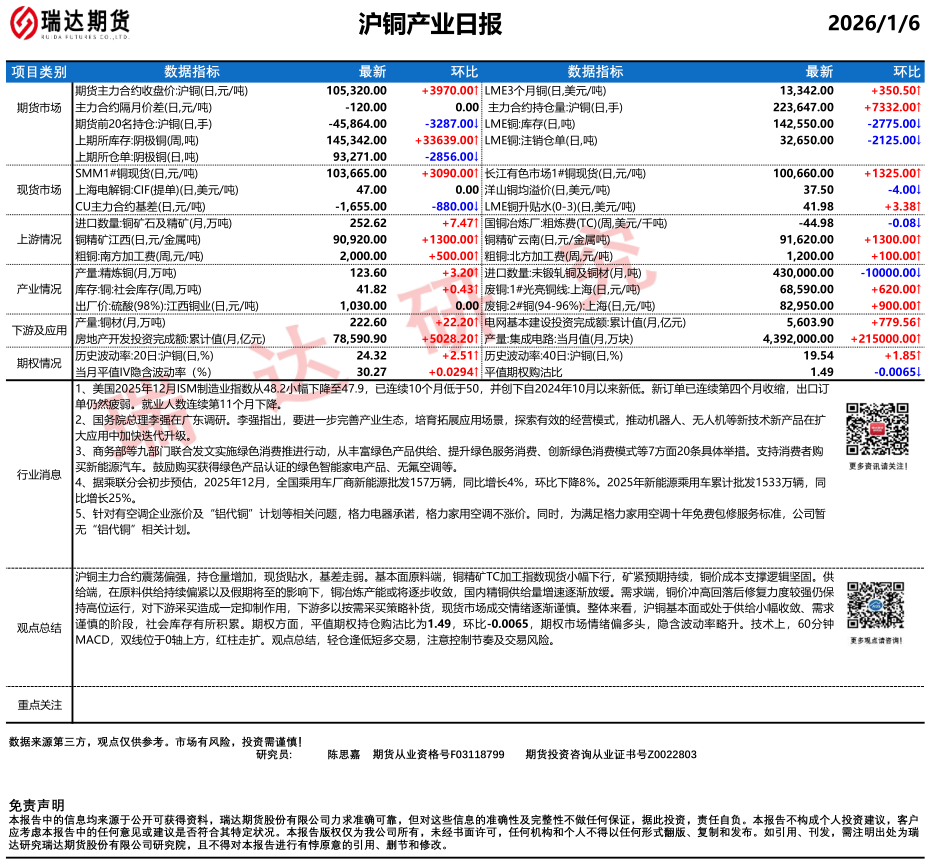
Task: Click the blue down arrow after -3287.00
Action: 476,124
